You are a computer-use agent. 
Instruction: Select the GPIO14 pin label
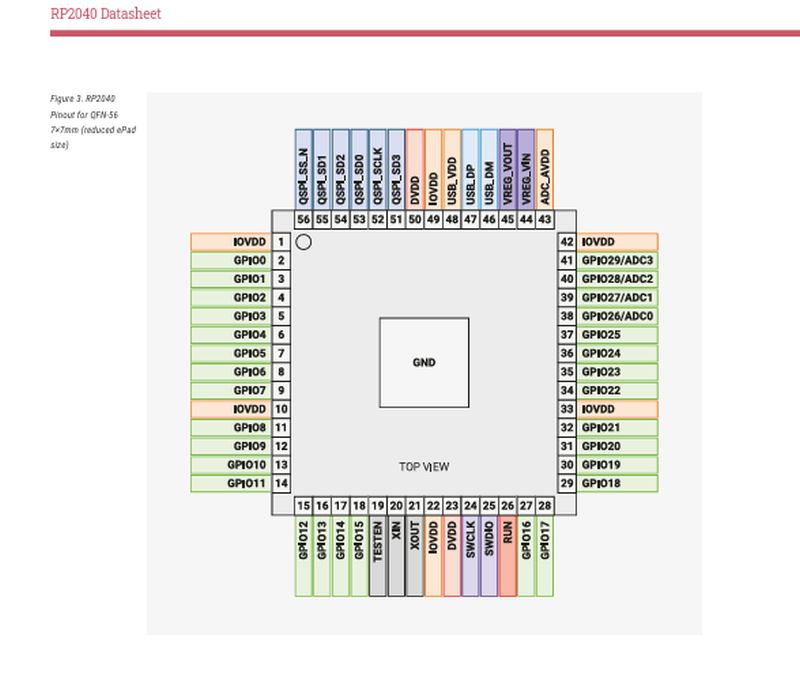click(x=341, y=556)
